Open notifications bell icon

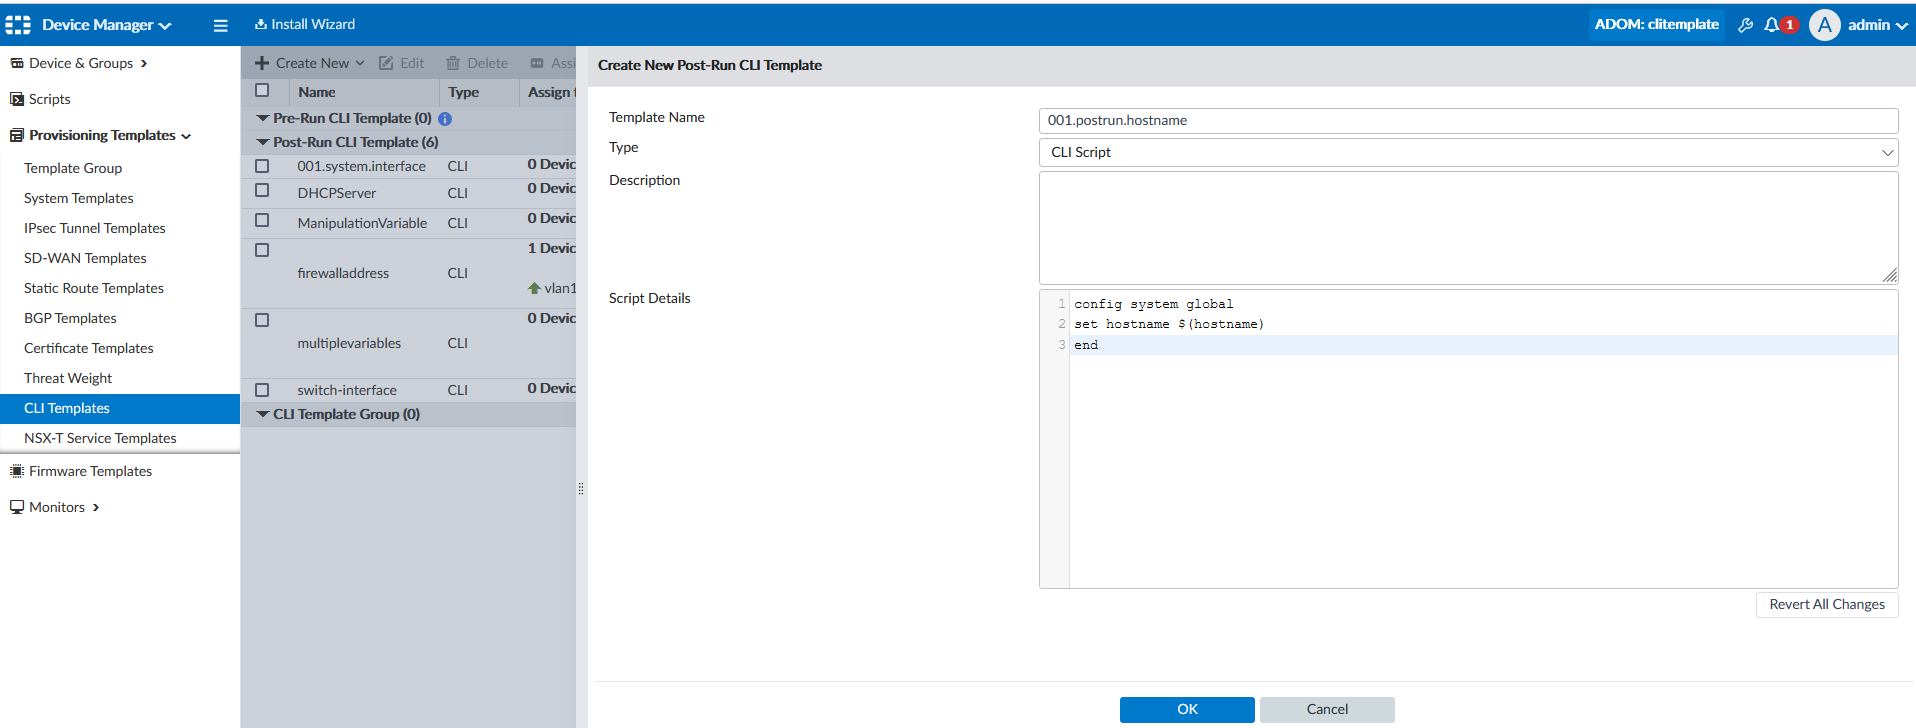(1771, 25)
